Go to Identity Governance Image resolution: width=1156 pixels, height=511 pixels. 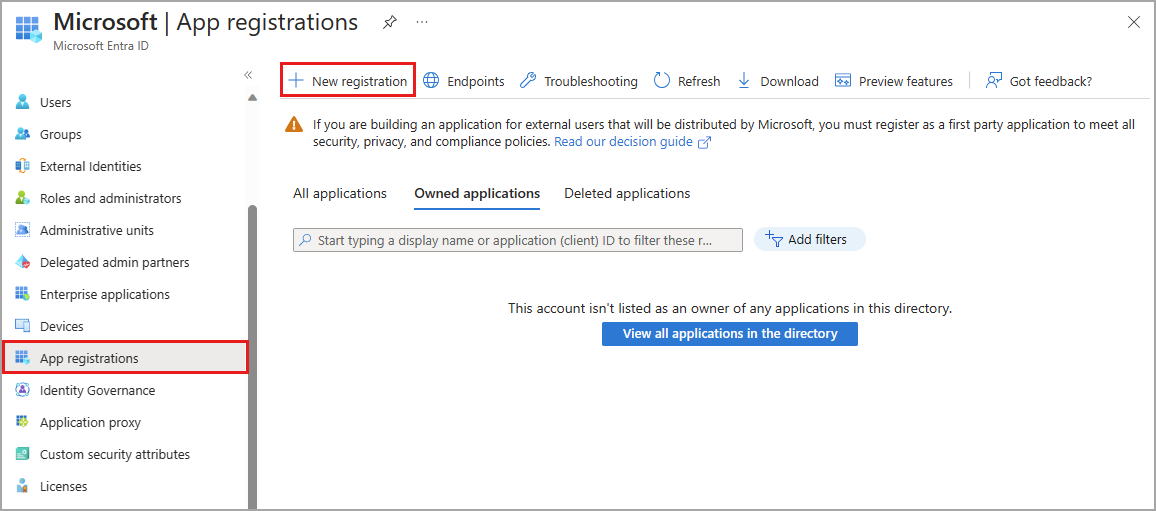point(97,390)
